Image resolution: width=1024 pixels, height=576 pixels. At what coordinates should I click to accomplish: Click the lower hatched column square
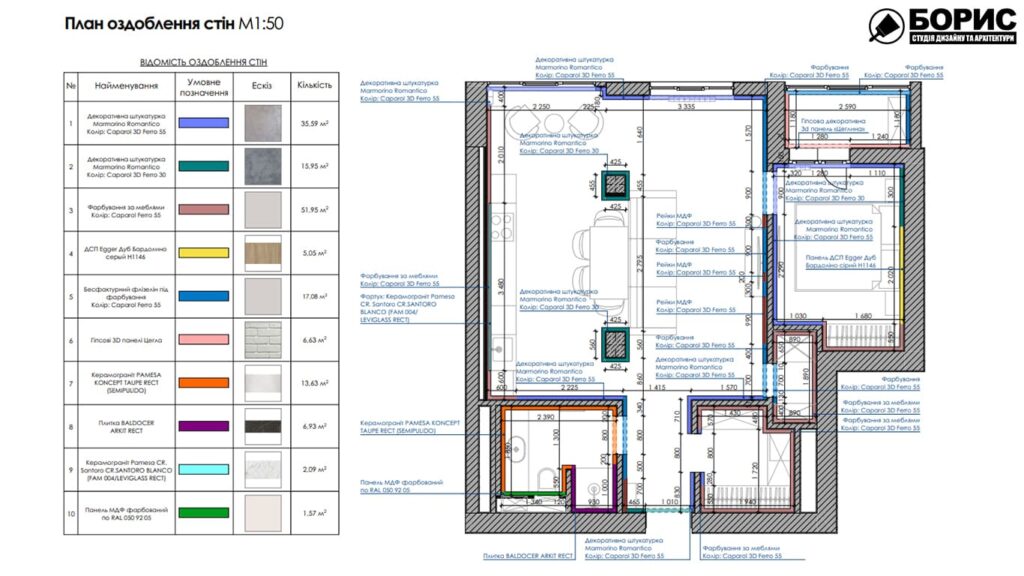[x=617, y=343]
